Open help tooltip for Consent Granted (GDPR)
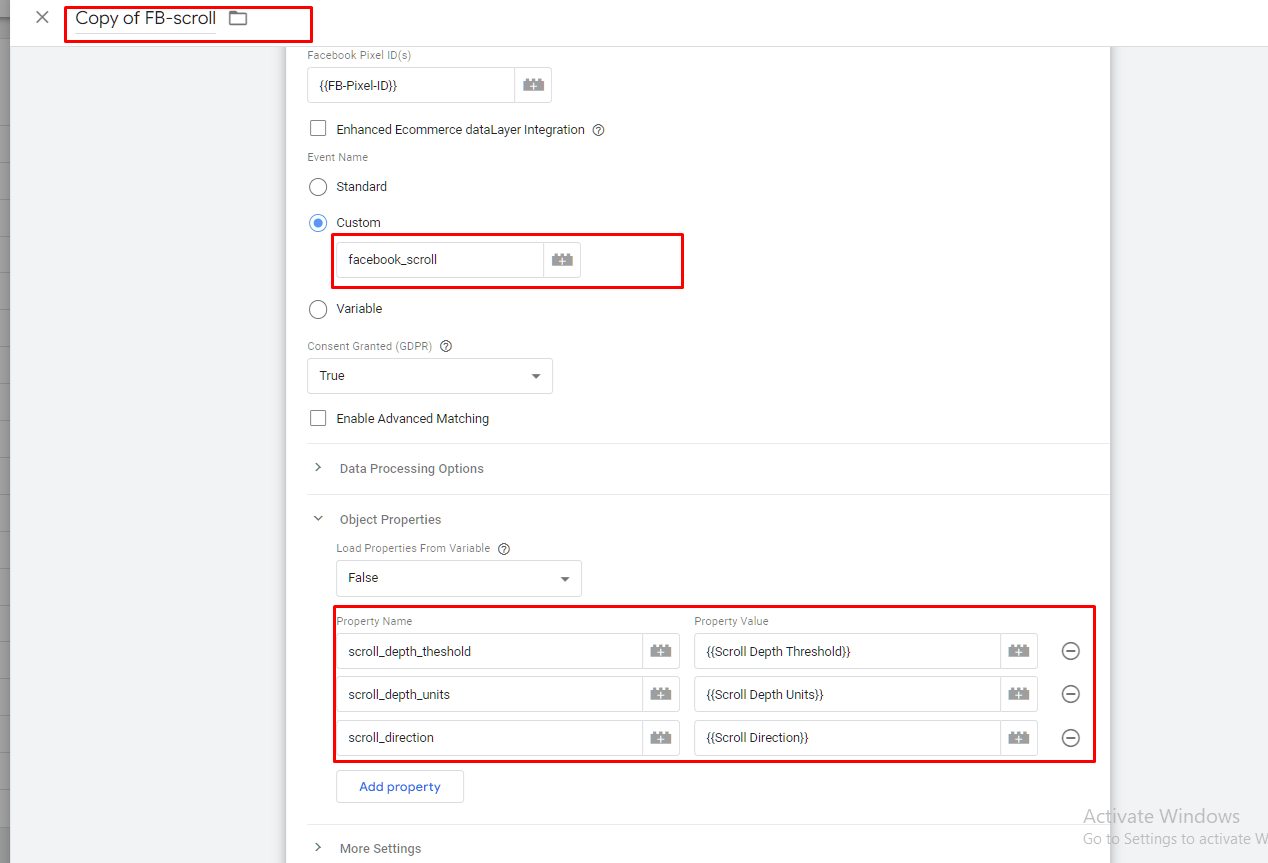This screenshot has height=863, width=1268. pyautogui.click(x=446, y=346)
